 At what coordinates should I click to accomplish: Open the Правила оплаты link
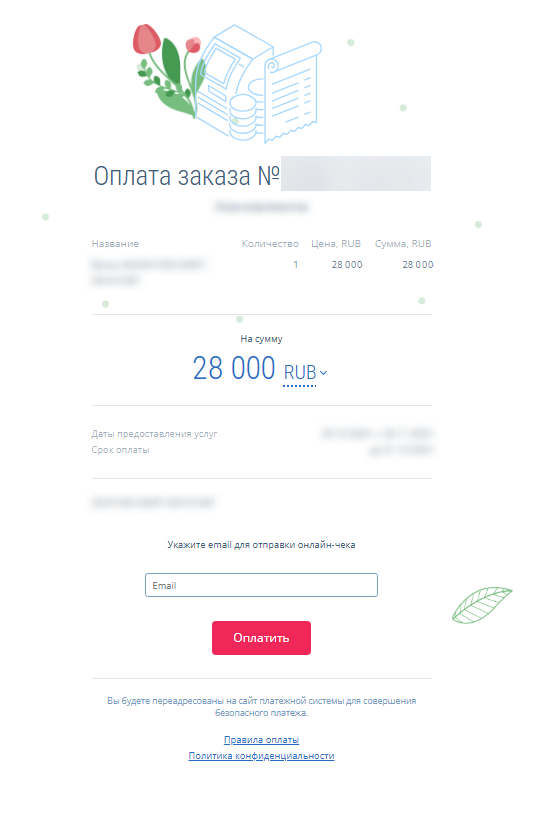(x=261, y=740)
